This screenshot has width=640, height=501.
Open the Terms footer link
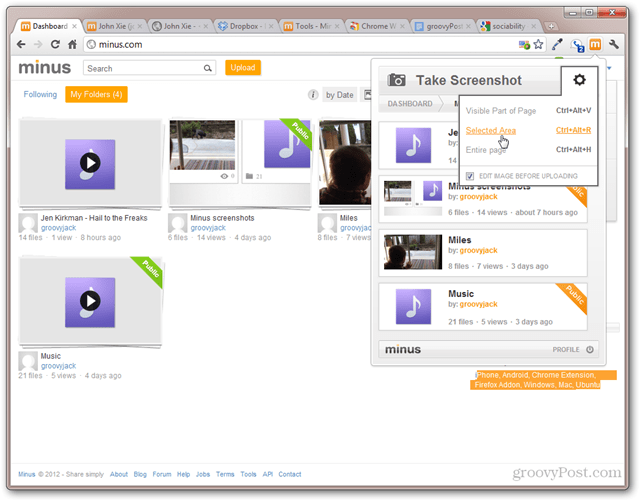(225, 474)
